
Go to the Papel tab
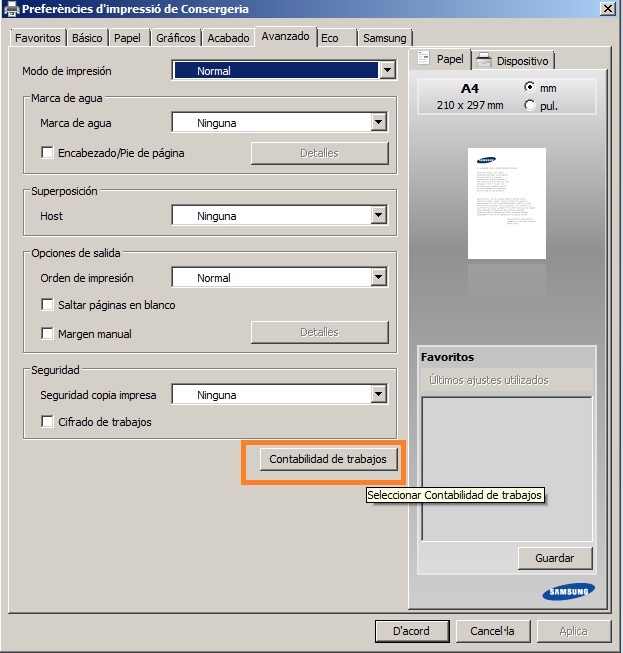point(127,38)
